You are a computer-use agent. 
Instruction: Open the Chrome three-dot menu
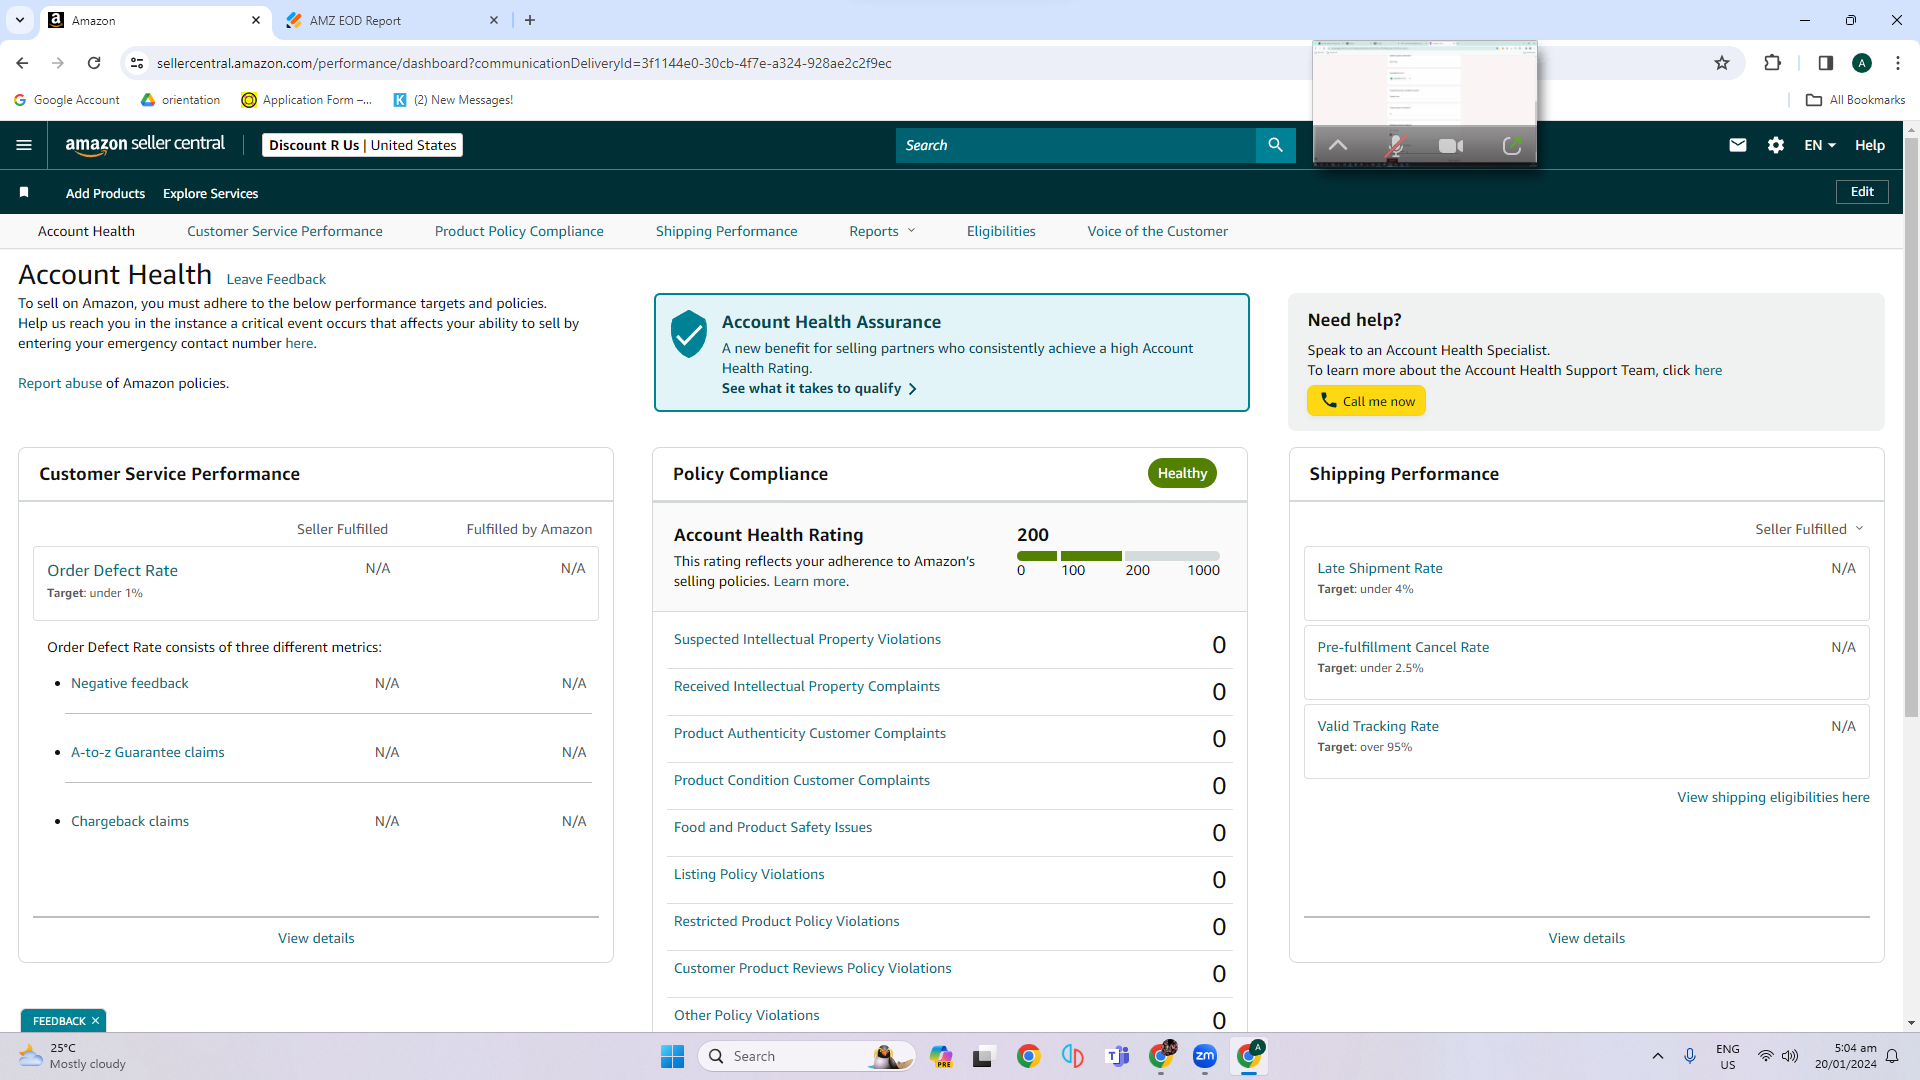(x=1898, y=63)
